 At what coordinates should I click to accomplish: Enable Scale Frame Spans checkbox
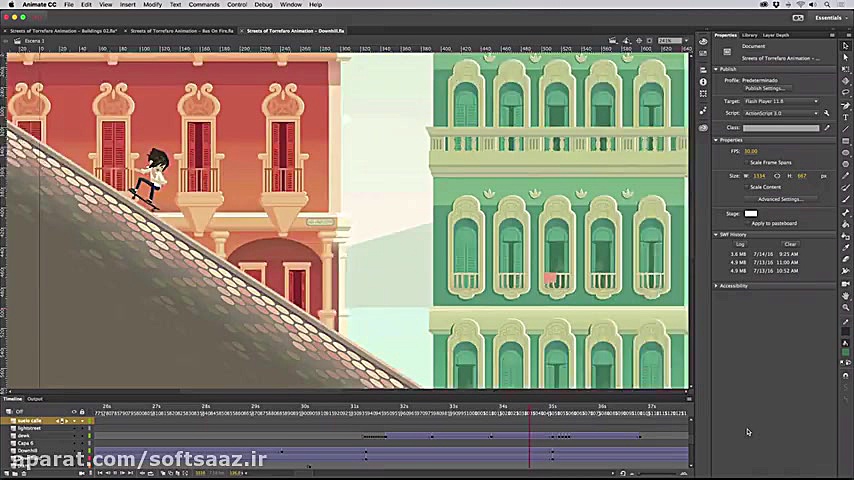(x=747, y=163)
